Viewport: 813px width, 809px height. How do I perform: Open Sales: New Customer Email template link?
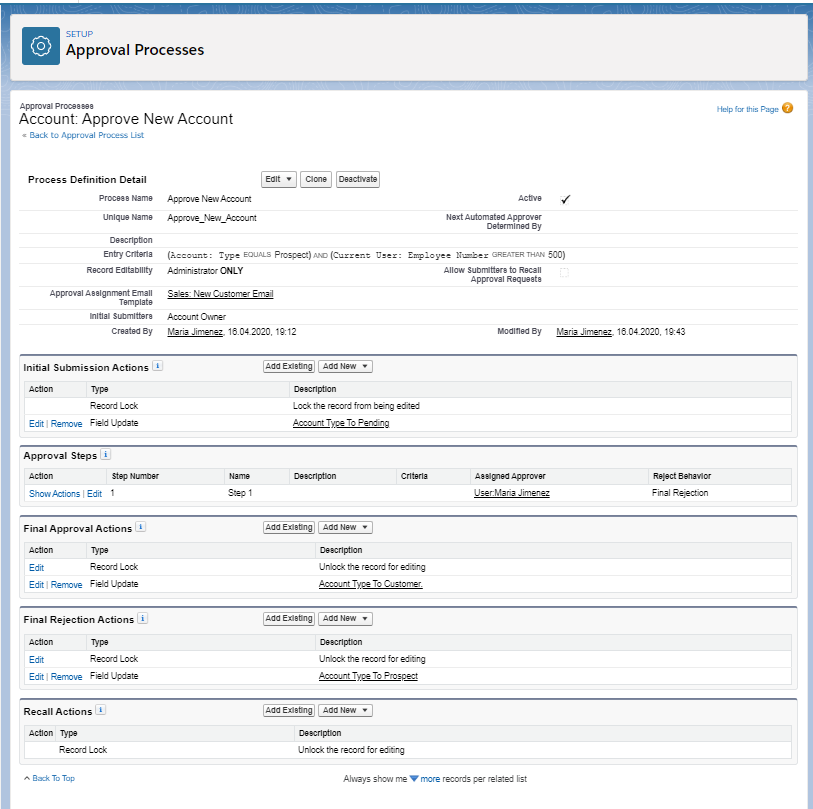click(x=220, y=294)
